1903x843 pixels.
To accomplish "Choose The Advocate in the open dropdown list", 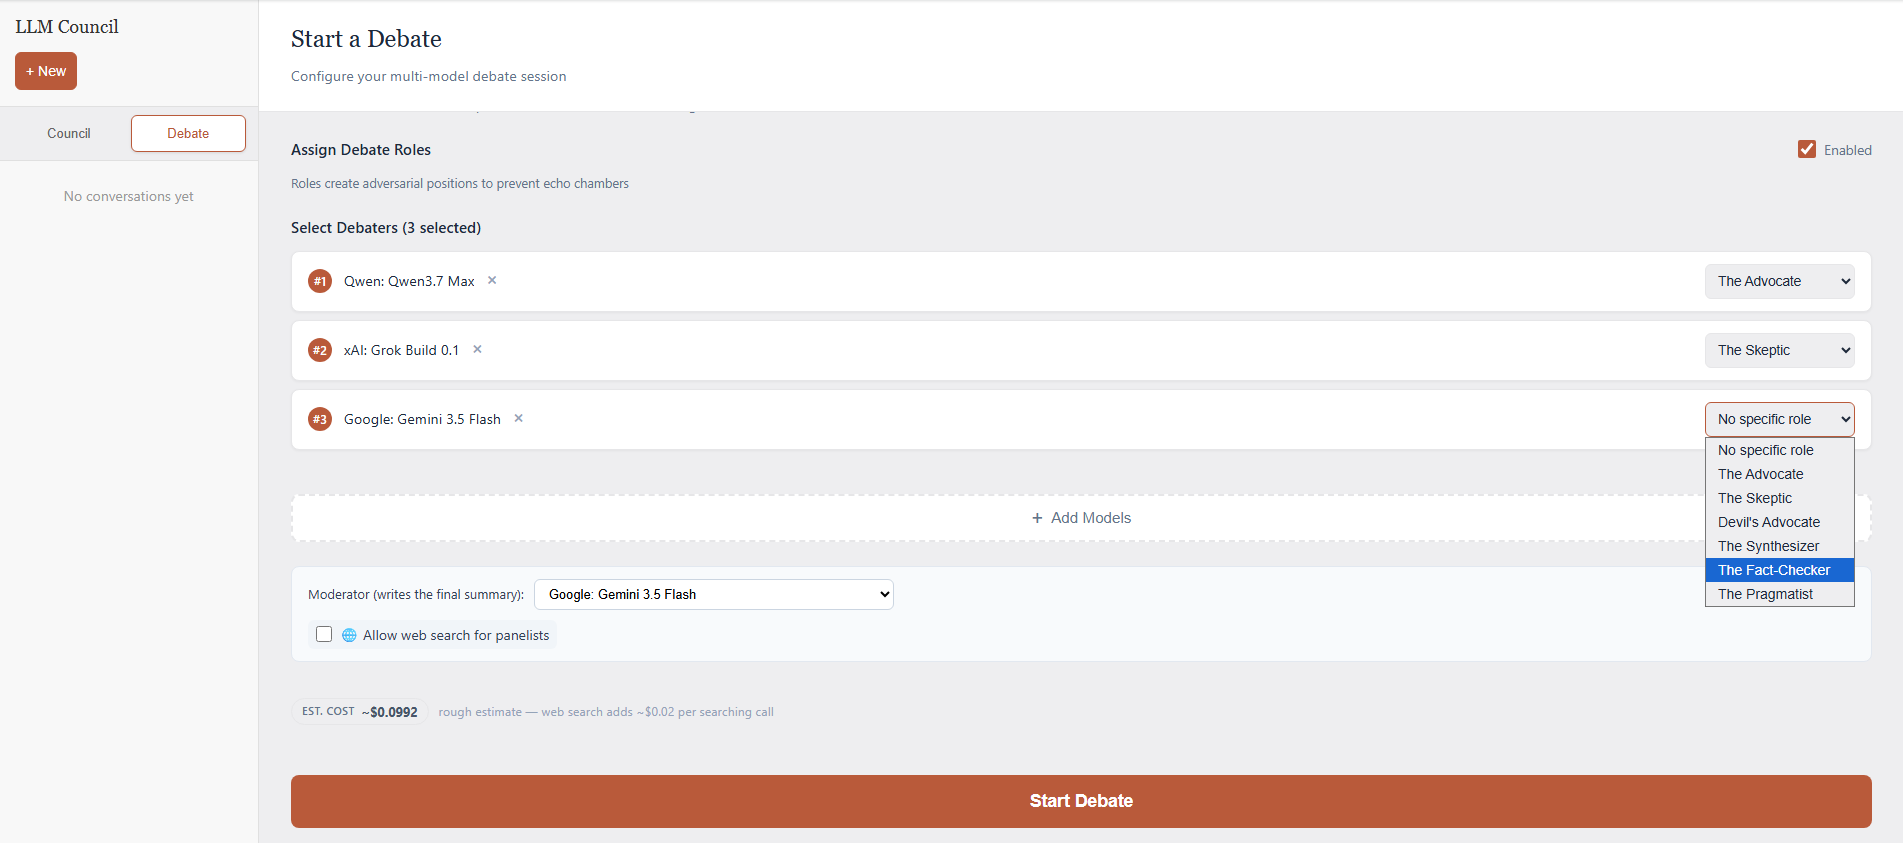I will point(1780,474).
